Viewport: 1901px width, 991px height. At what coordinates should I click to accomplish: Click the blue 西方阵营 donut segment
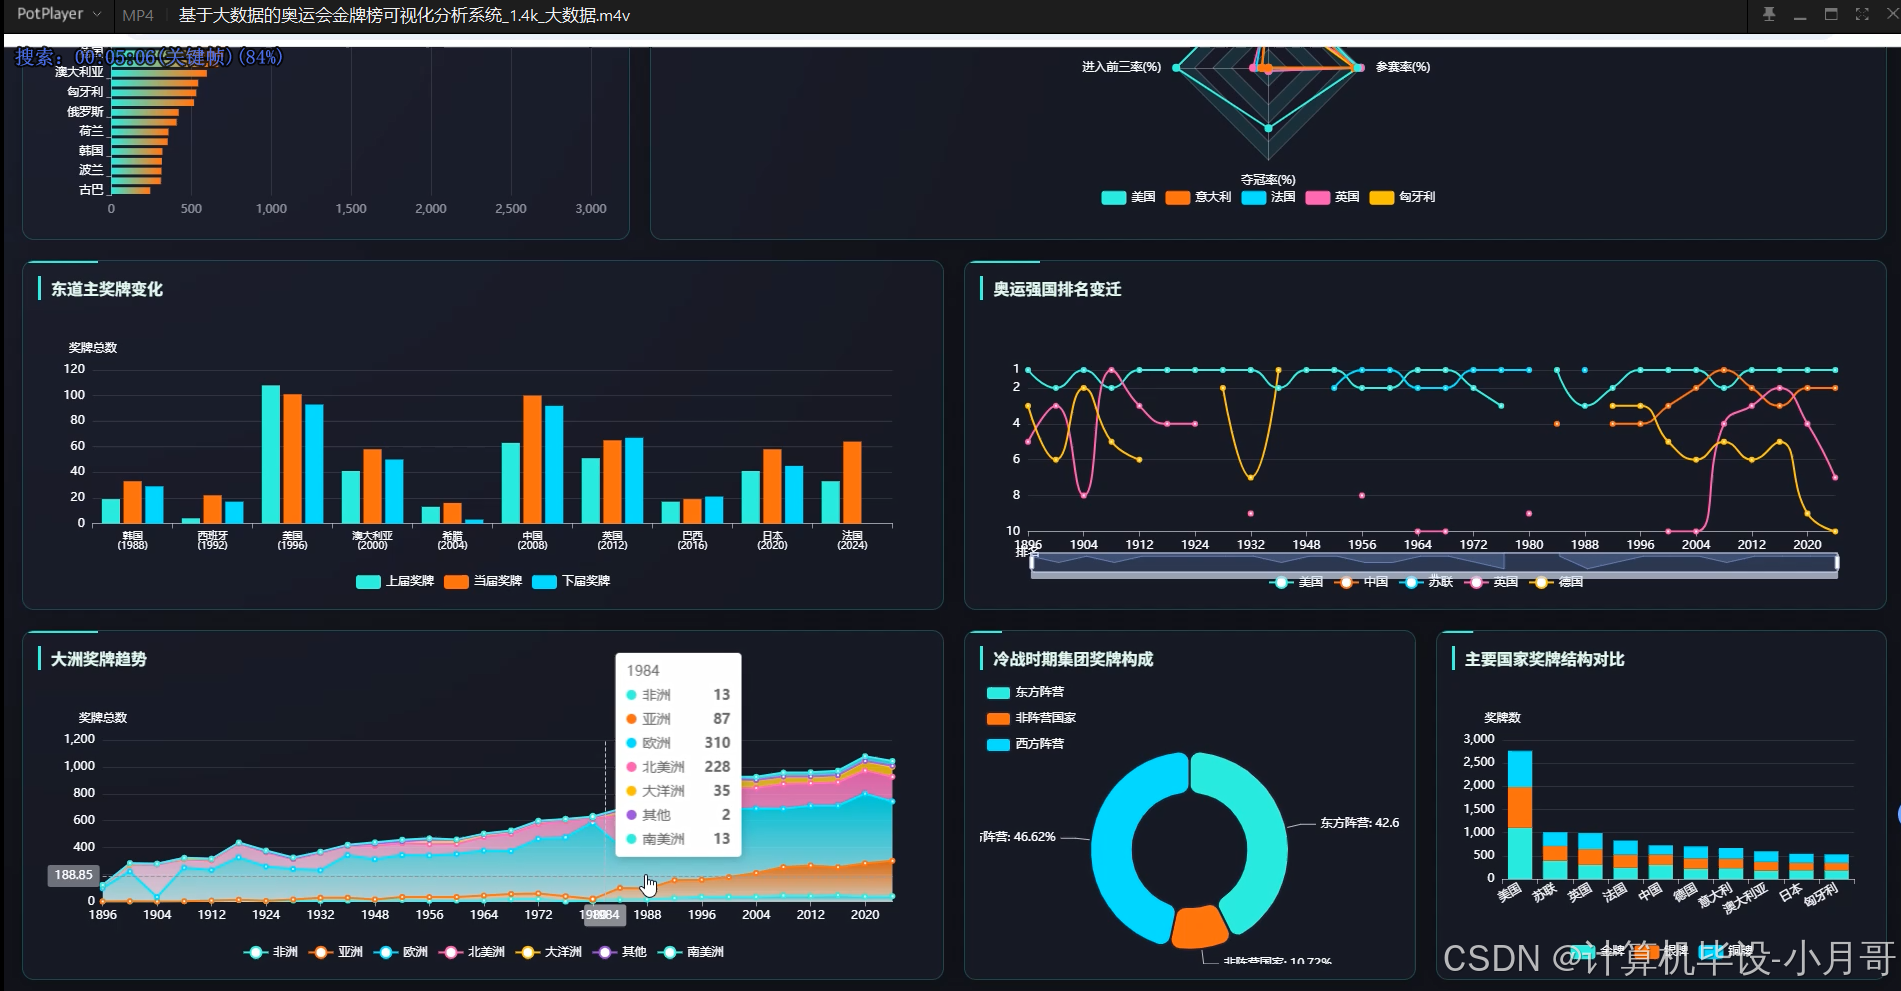1115,840
